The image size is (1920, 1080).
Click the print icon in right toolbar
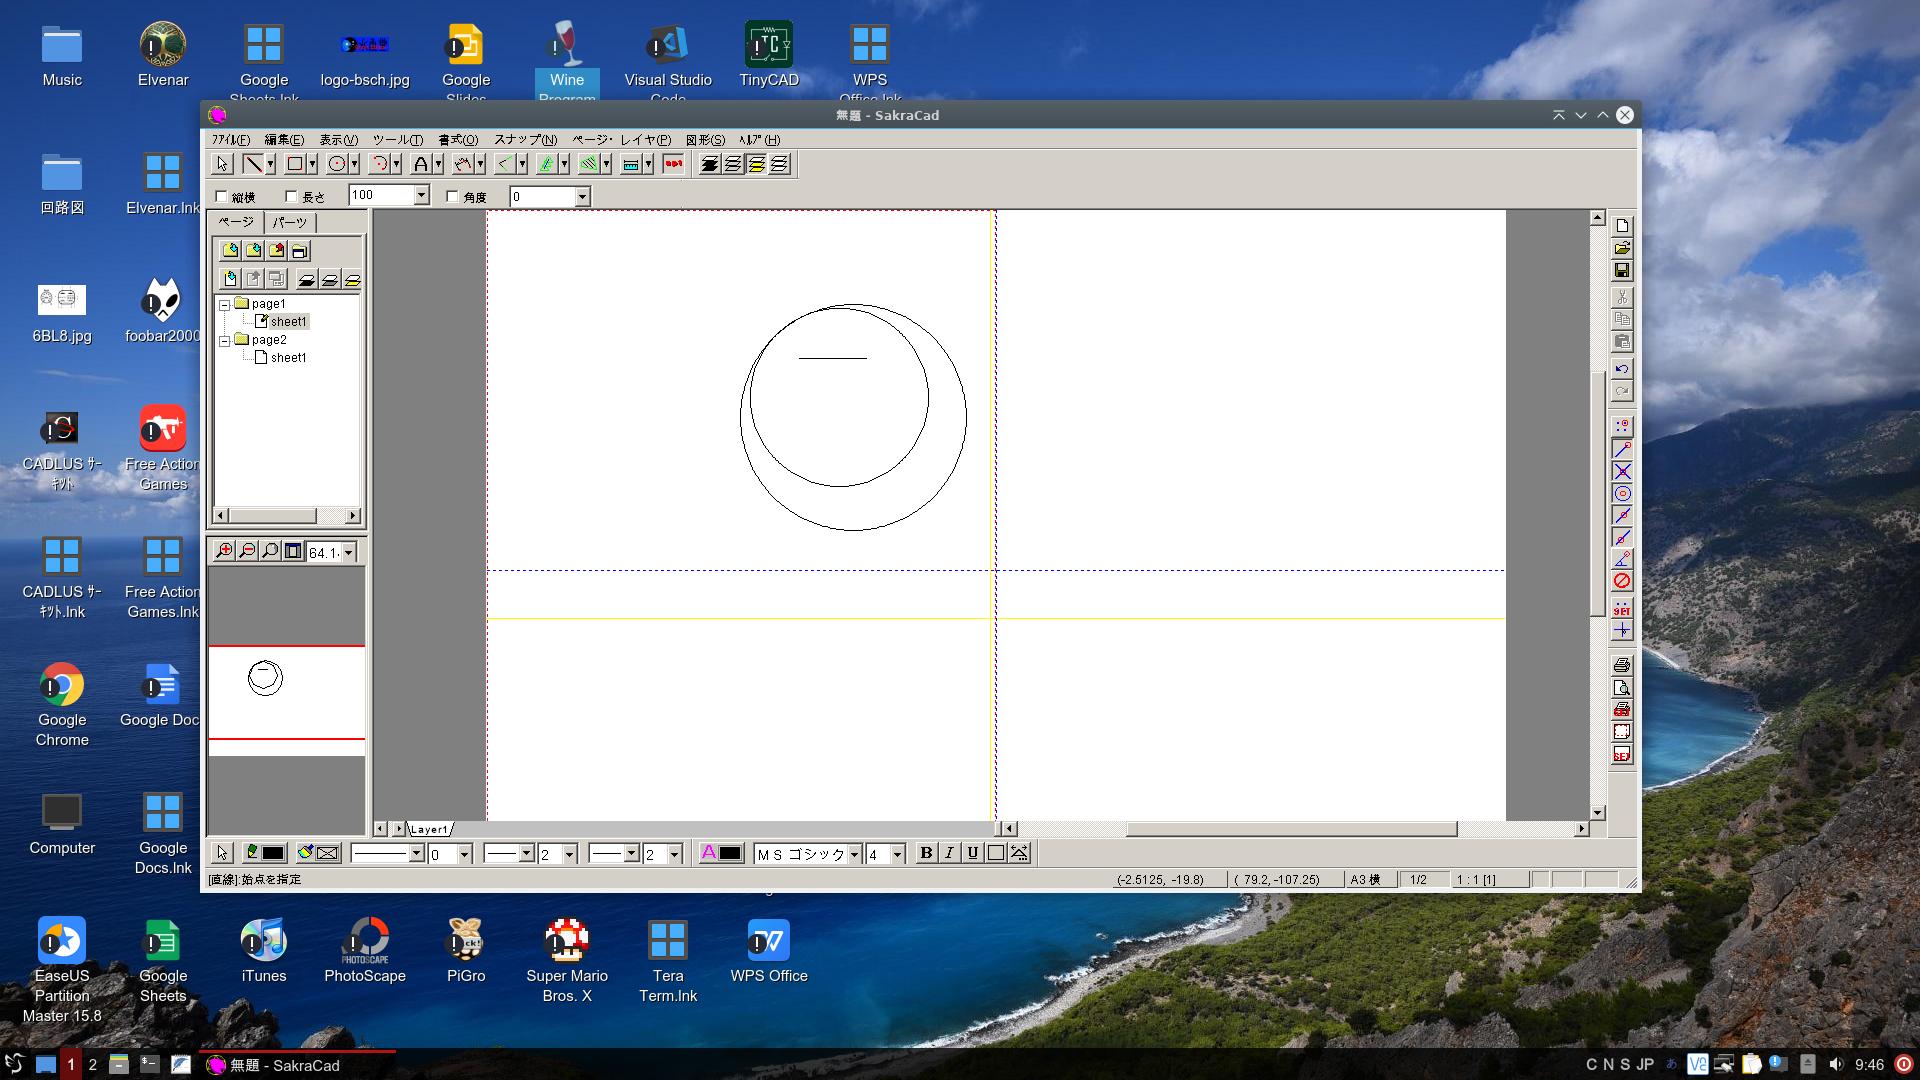pos(1622,665)
